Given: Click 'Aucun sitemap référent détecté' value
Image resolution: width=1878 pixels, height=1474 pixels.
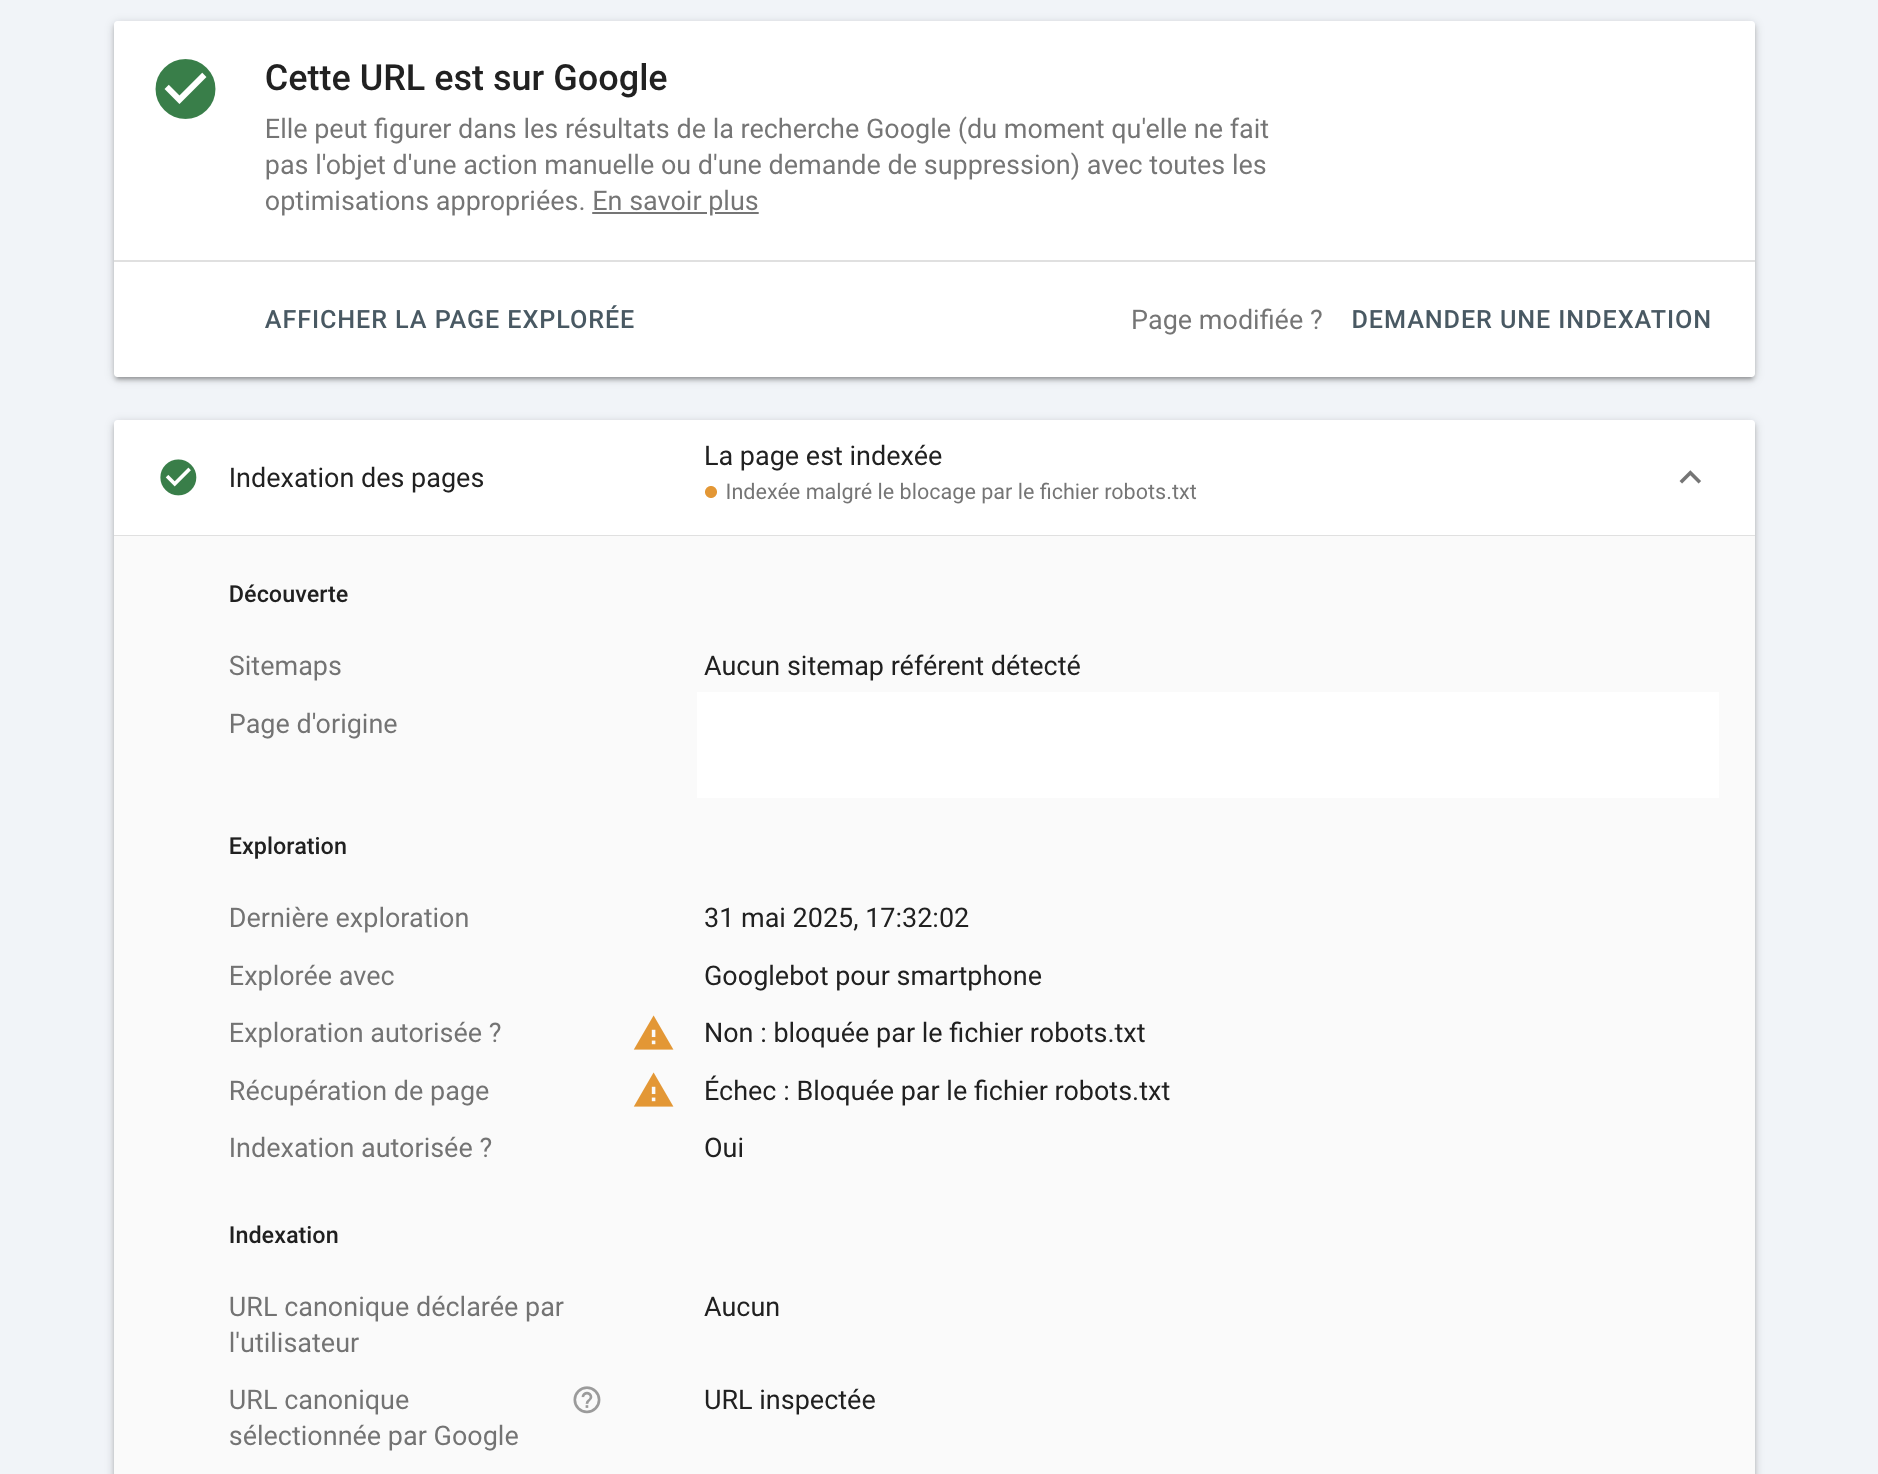Looking at the screenshot, I should click(x=892, y=666).
